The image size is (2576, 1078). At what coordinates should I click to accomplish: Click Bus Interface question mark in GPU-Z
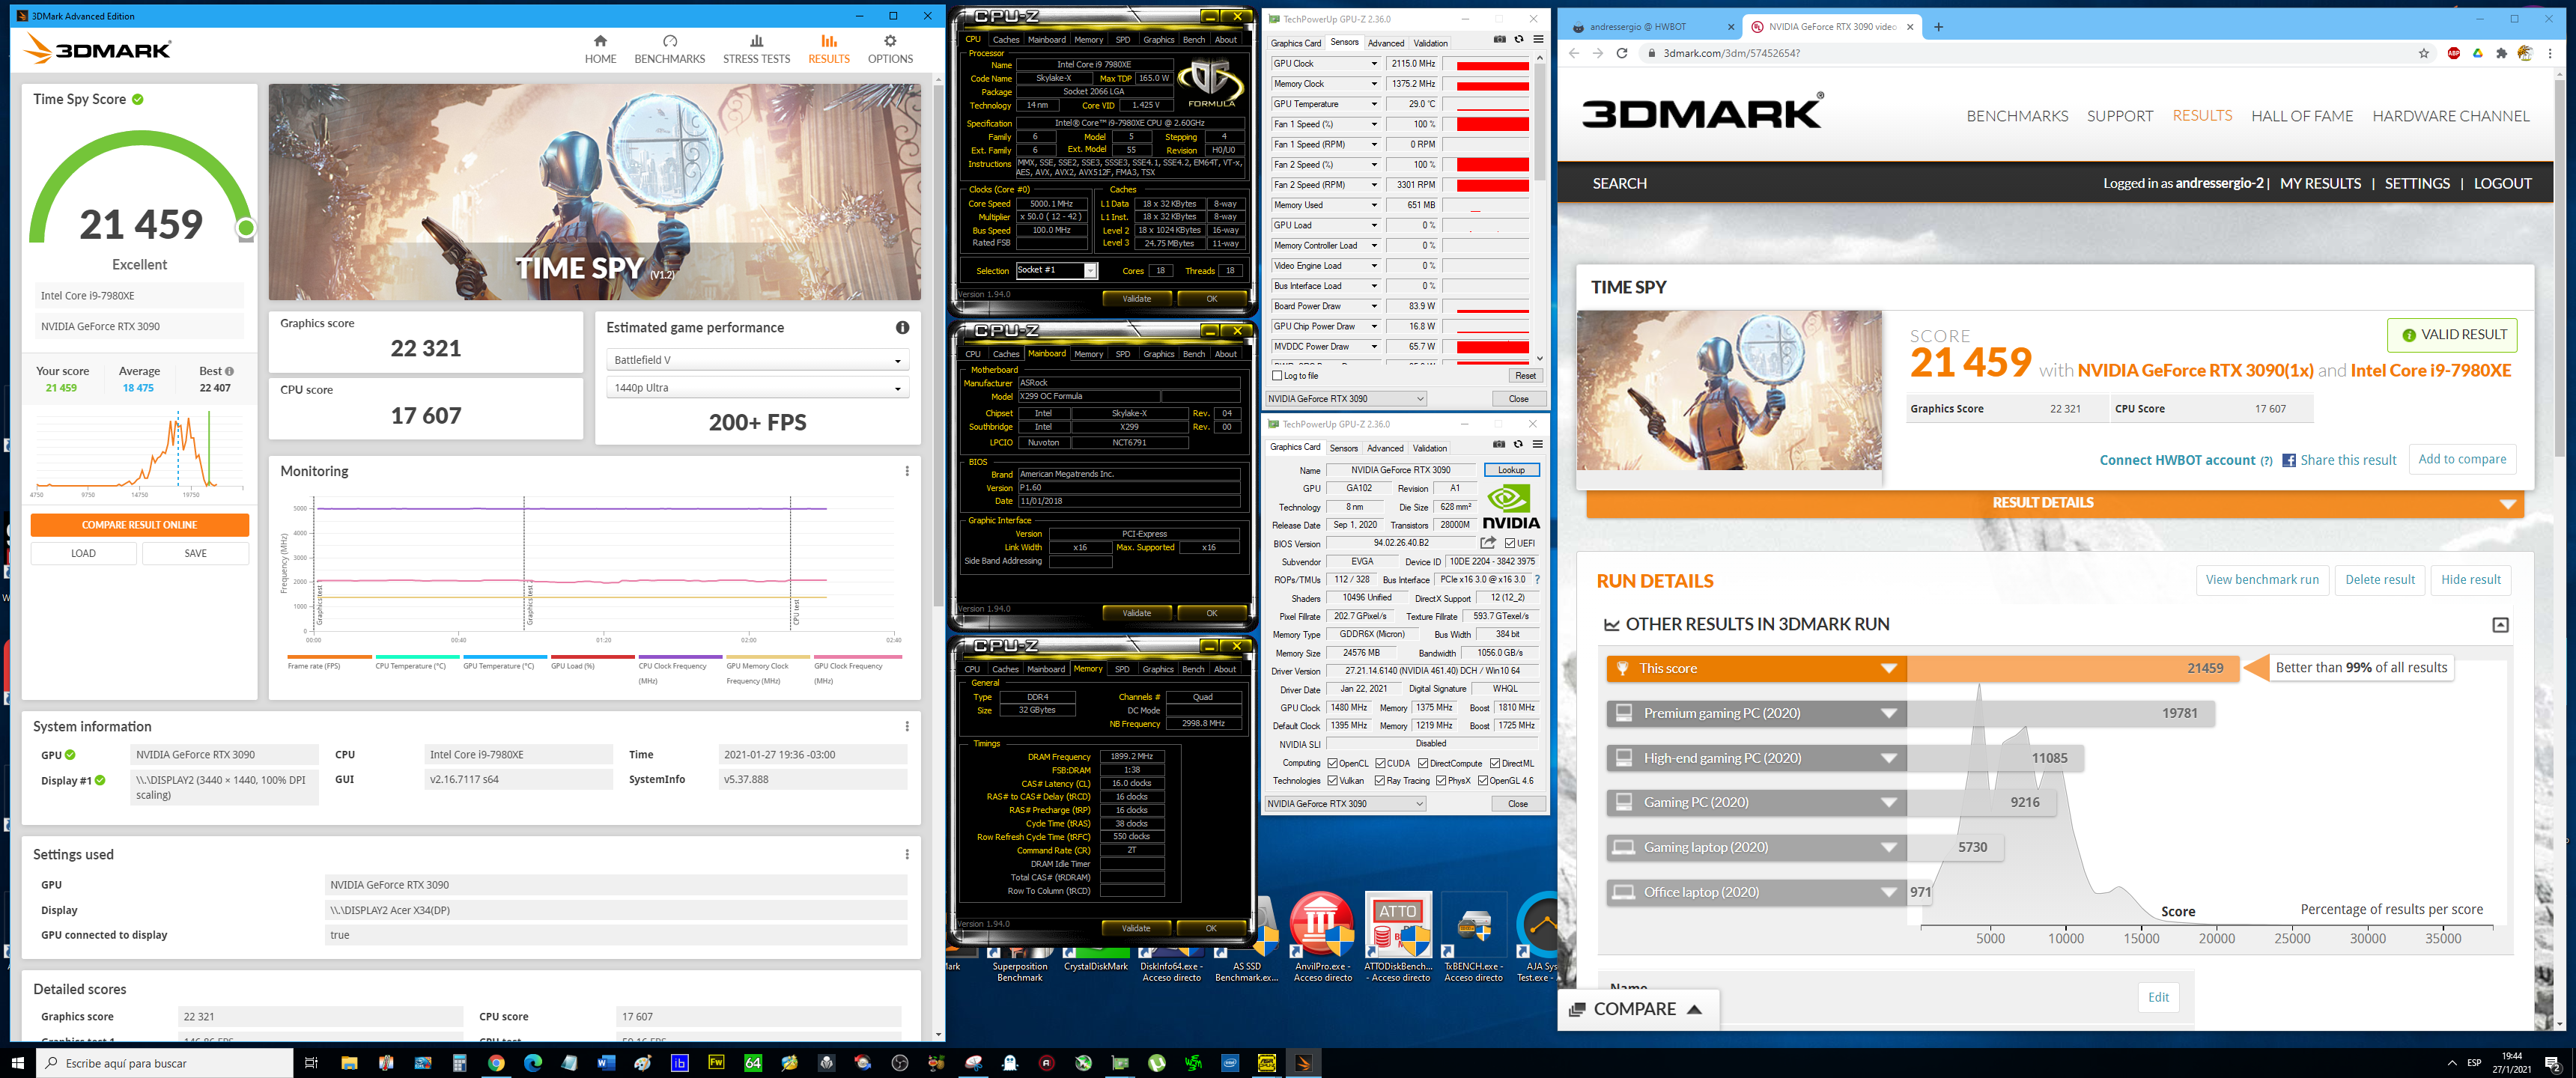pyautogui.click(x=1537, y=580)
